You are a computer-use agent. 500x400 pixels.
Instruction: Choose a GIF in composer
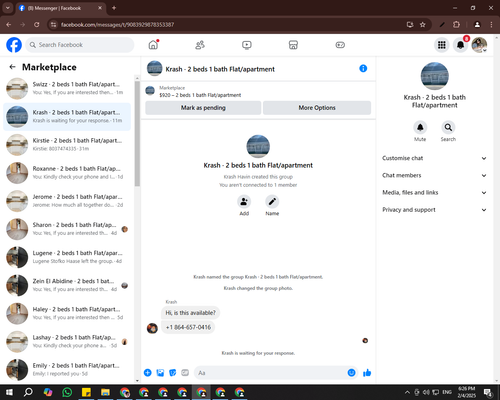pyautogui.click(x=185, y=373)
